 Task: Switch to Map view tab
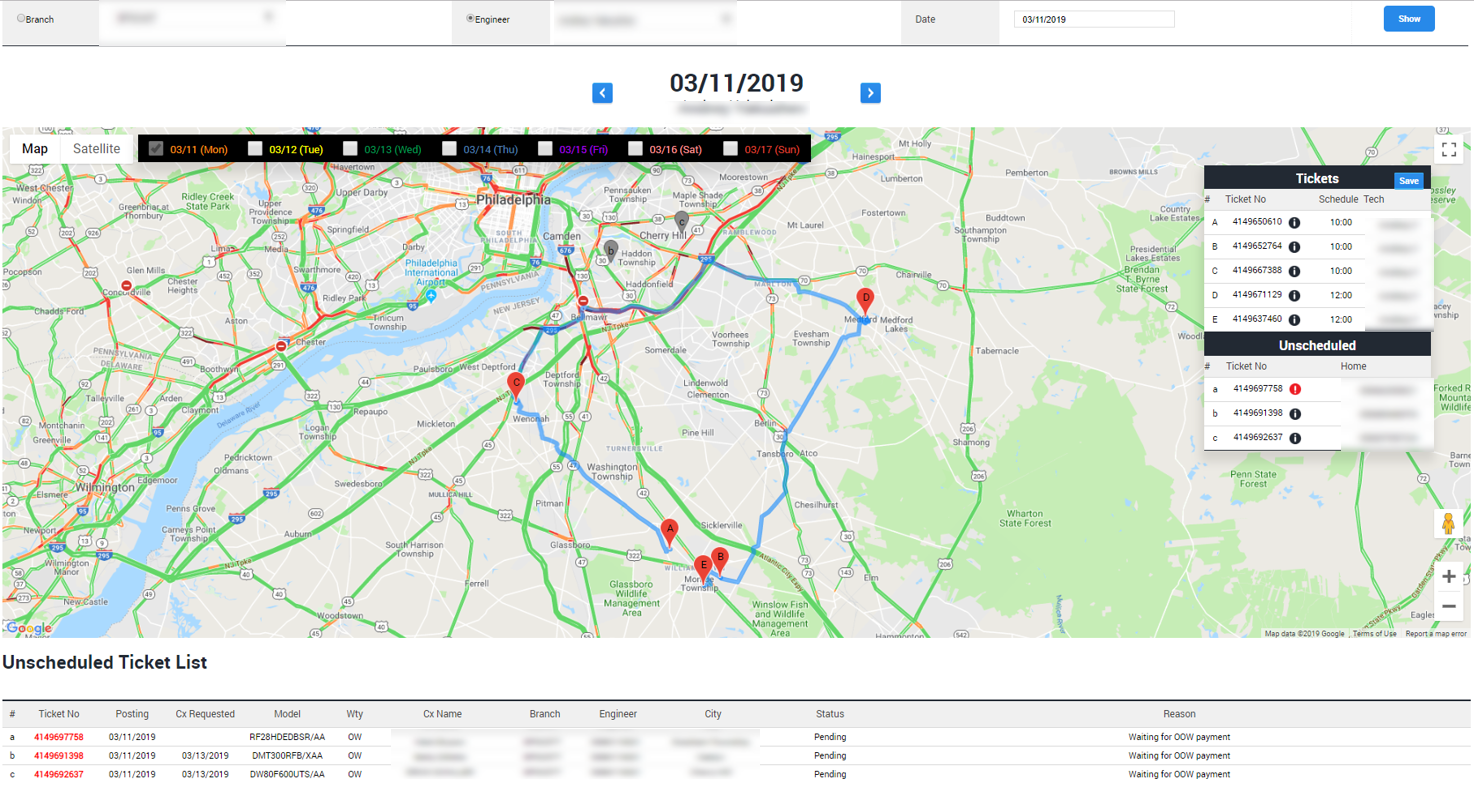tap(35, 149)
